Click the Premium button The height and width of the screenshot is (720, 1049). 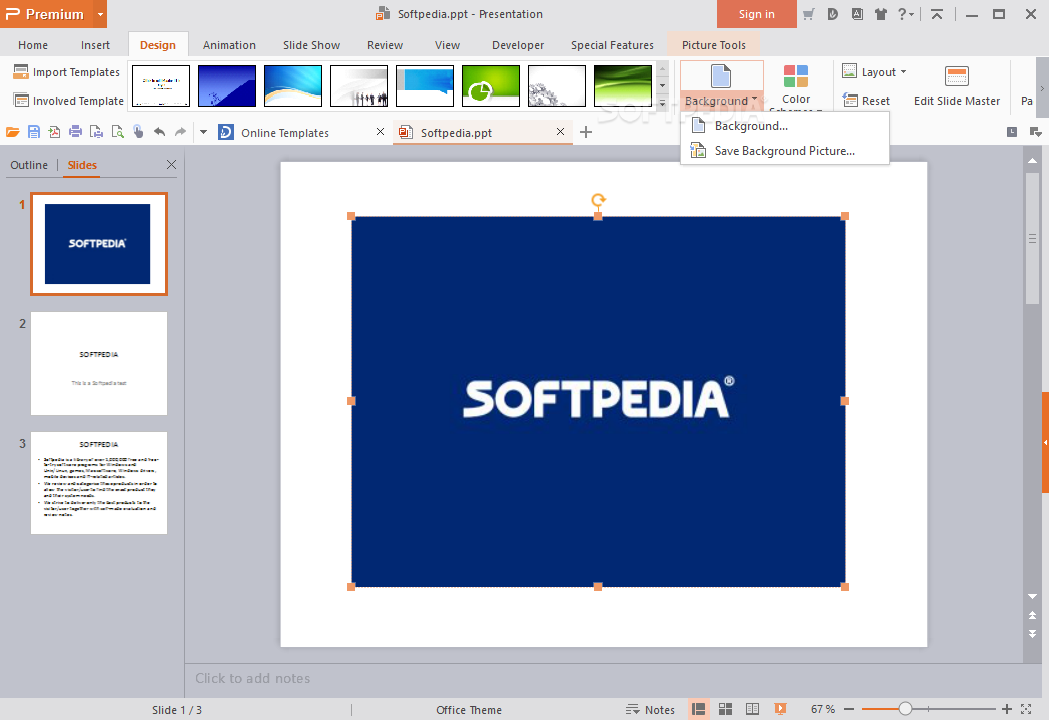click(x=47, y=14)
